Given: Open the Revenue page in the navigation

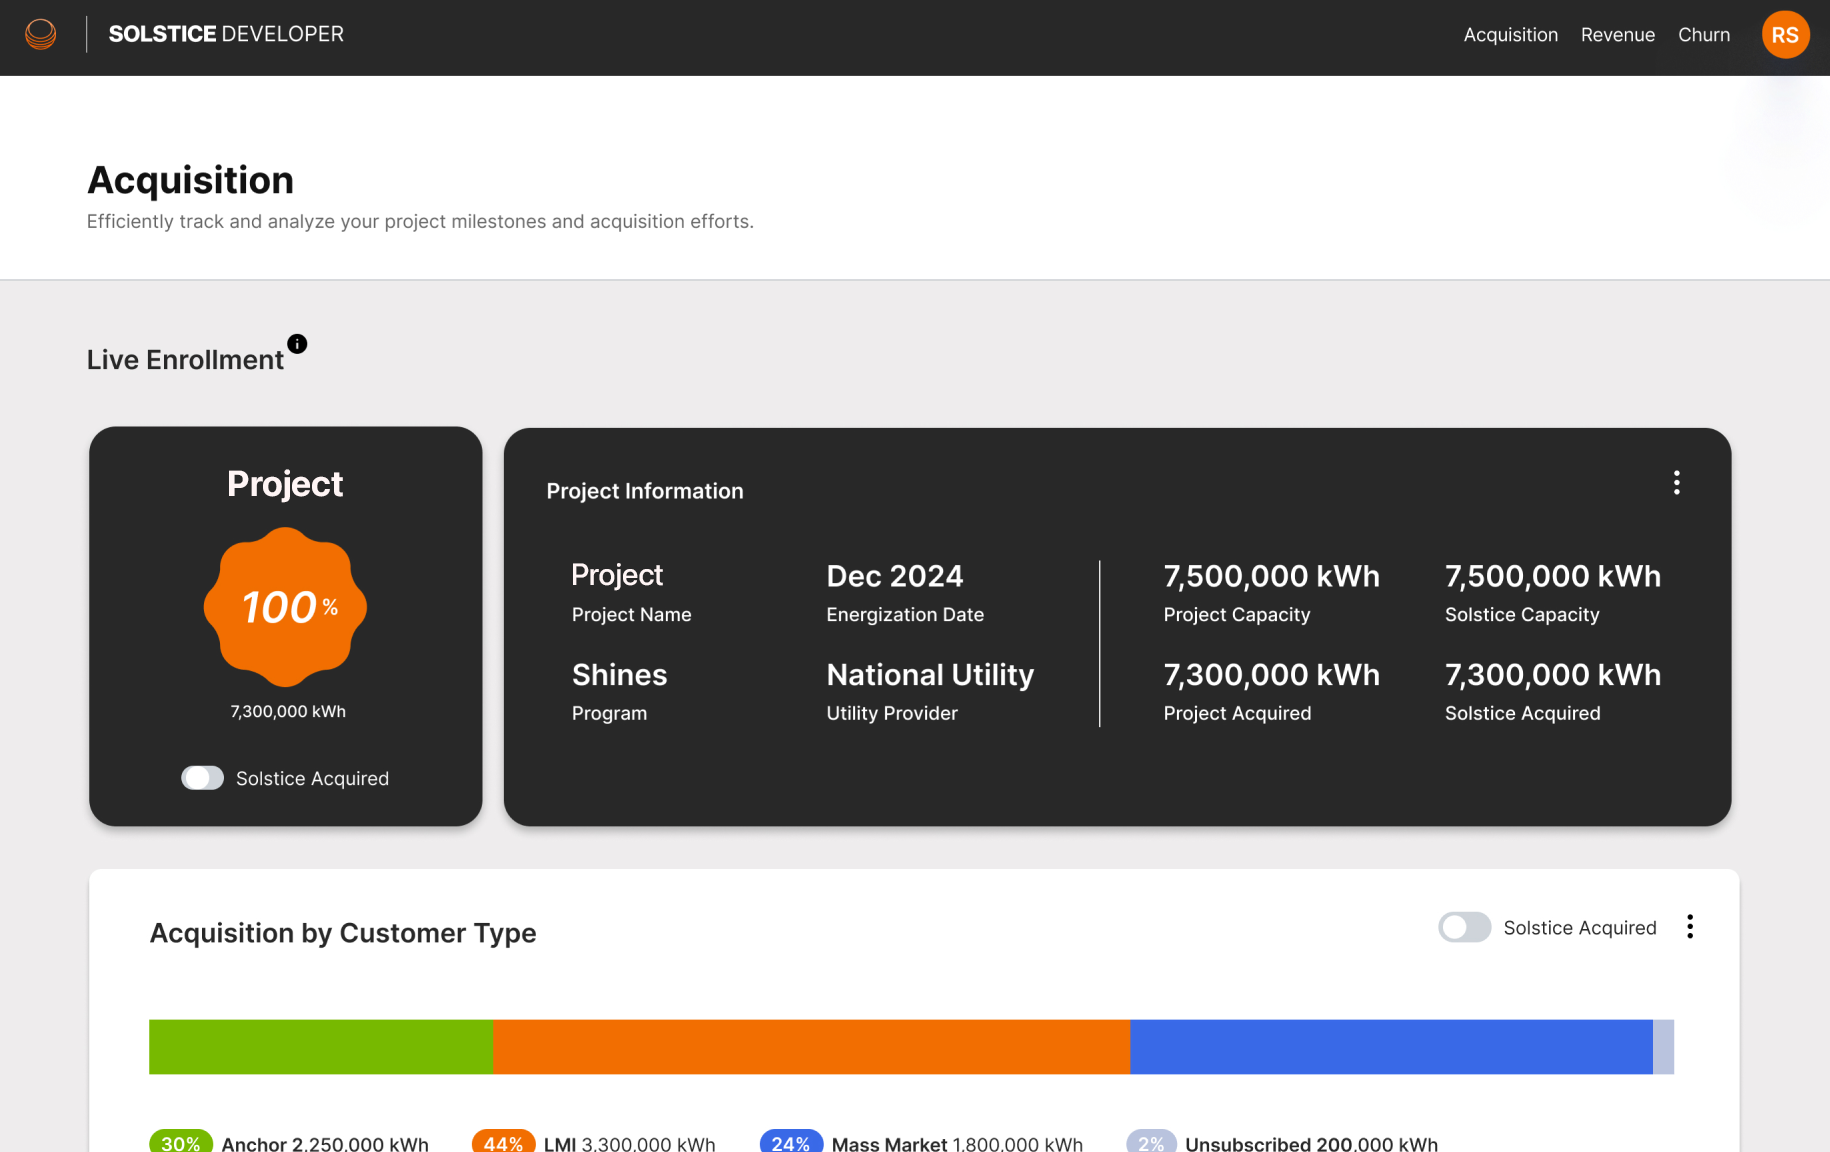Looking at the screenshot, I should (x=1617, y=35).
